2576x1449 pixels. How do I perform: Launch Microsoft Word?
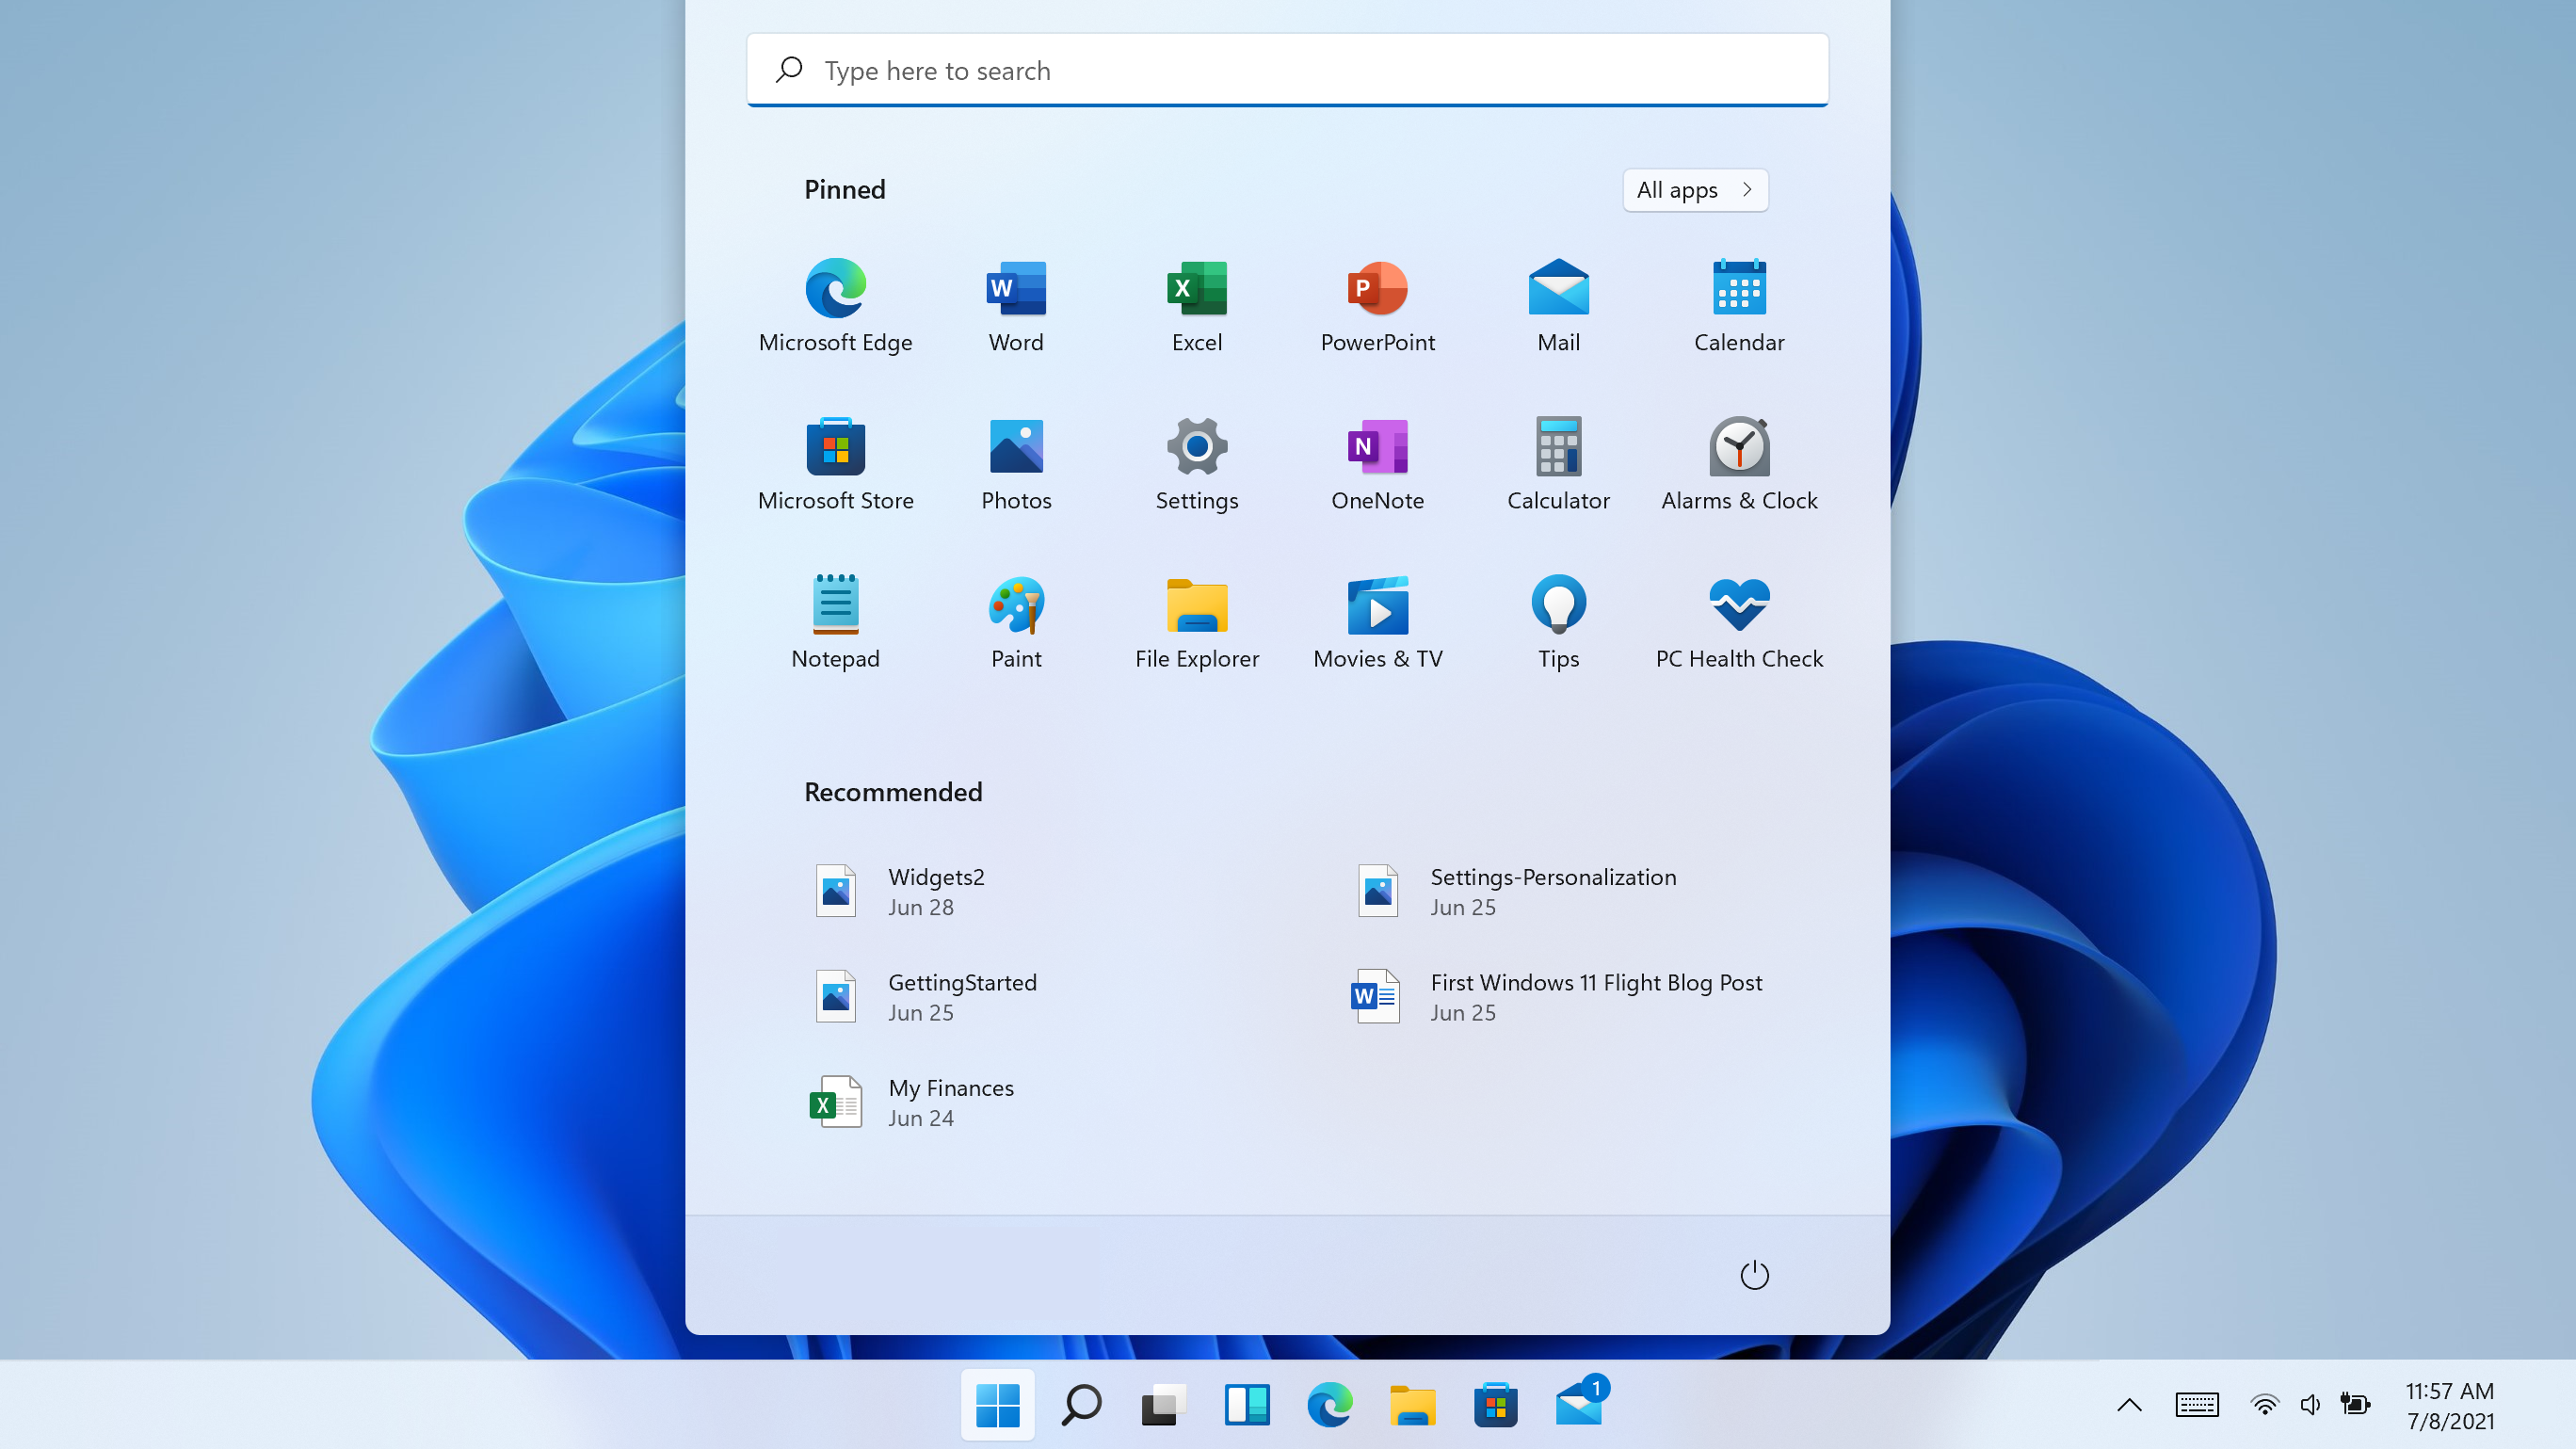coord(1016,300)
